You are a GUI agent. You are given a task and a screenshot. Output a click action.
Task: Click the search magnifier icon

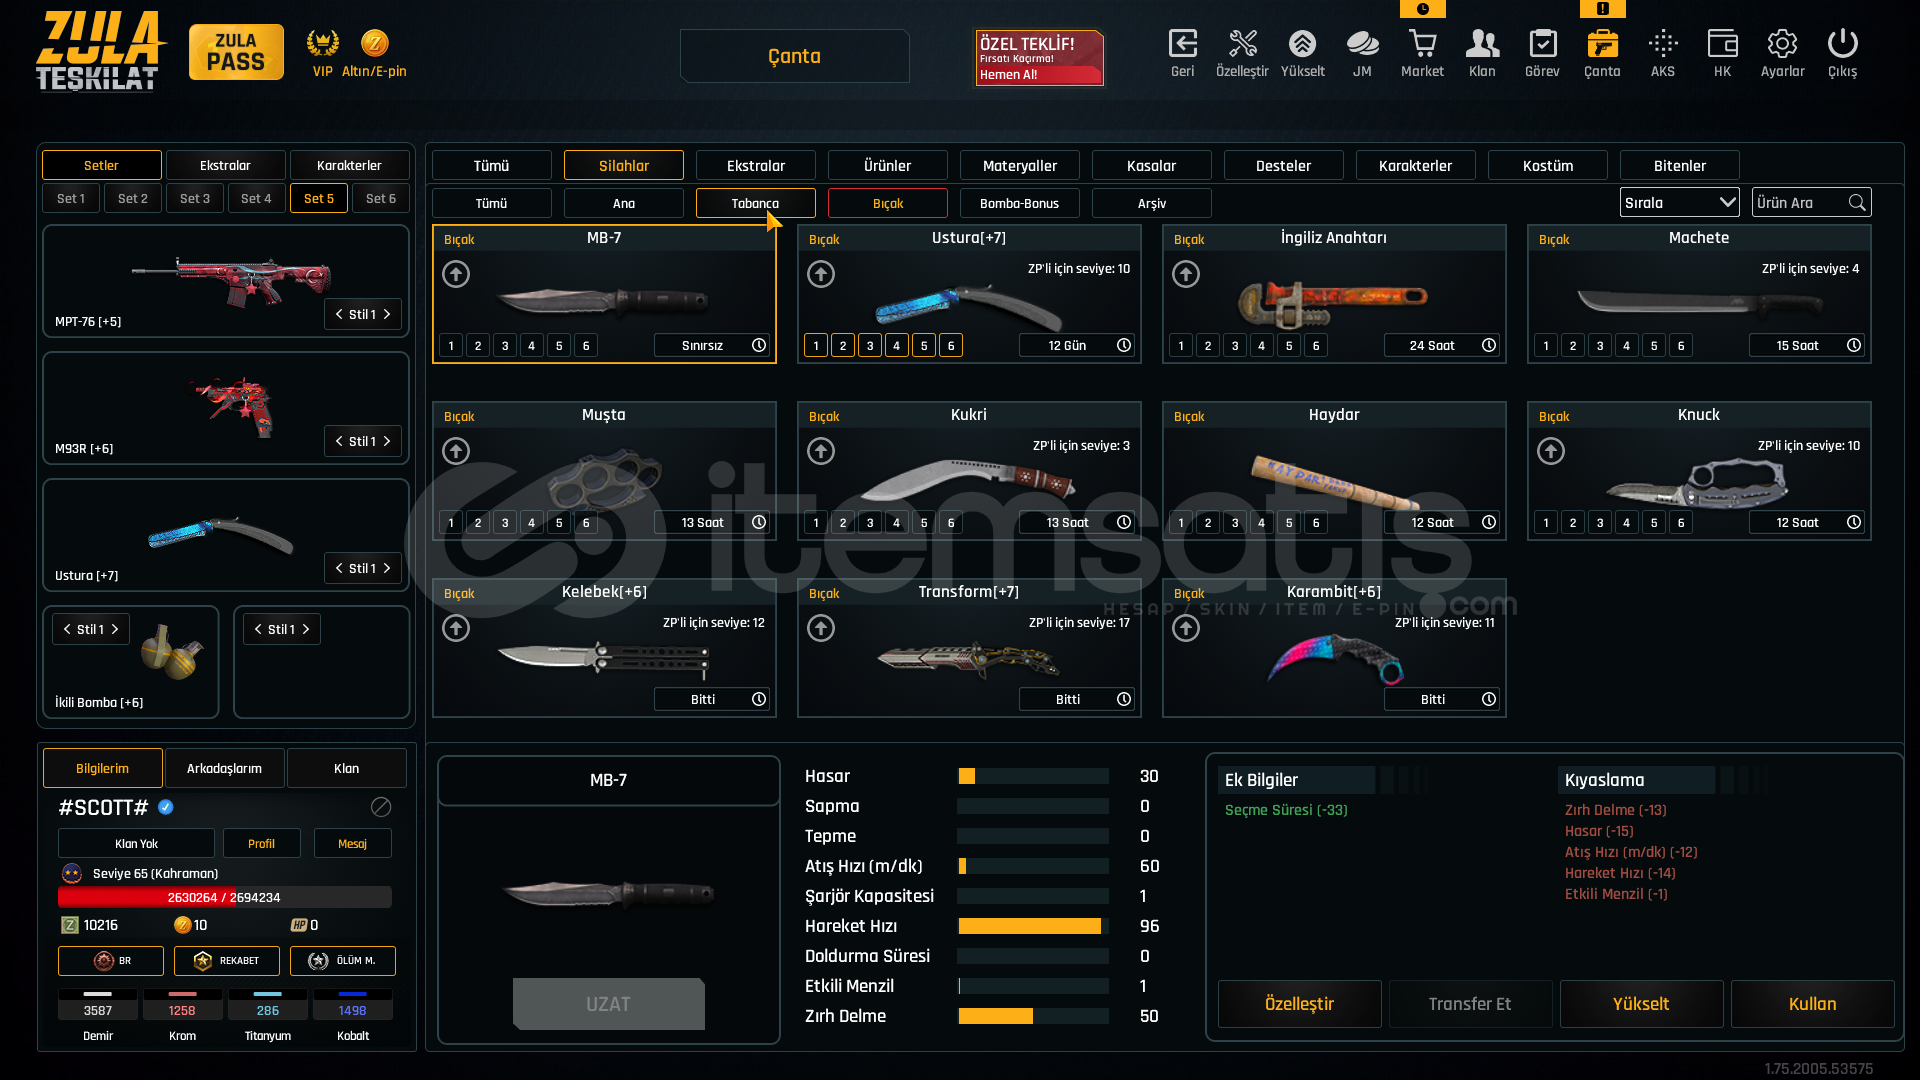1857,203
